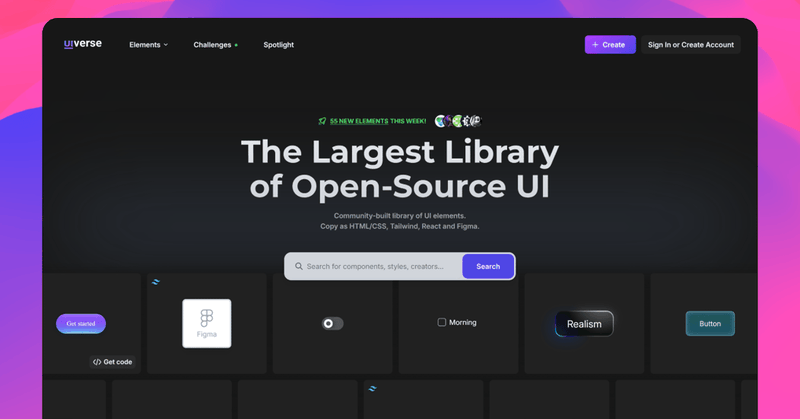Click the rocket icon beside new elements
Viewport: 800px width, 419px height.
tap(322, 121)
